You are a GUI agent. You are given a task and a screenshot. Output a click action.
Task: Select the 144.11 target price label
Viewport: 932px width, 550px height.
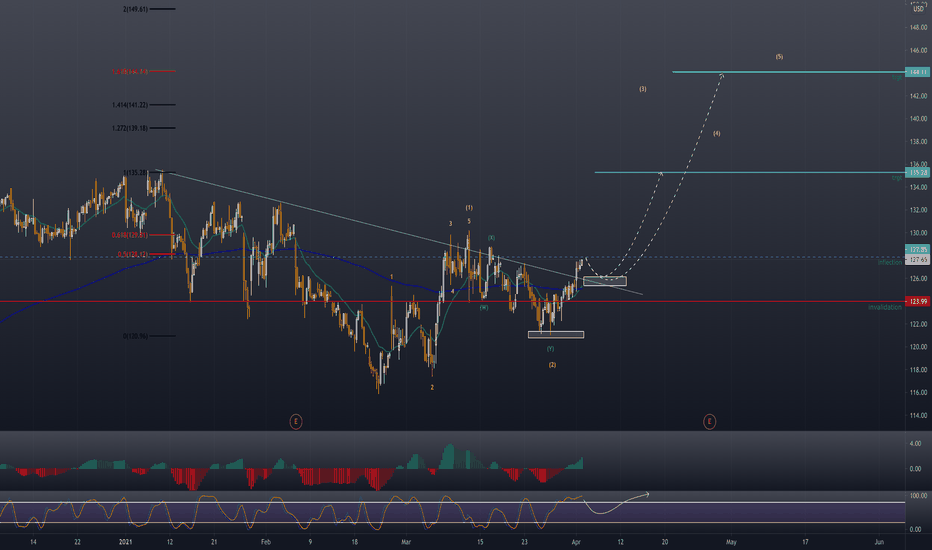[918, 72]
